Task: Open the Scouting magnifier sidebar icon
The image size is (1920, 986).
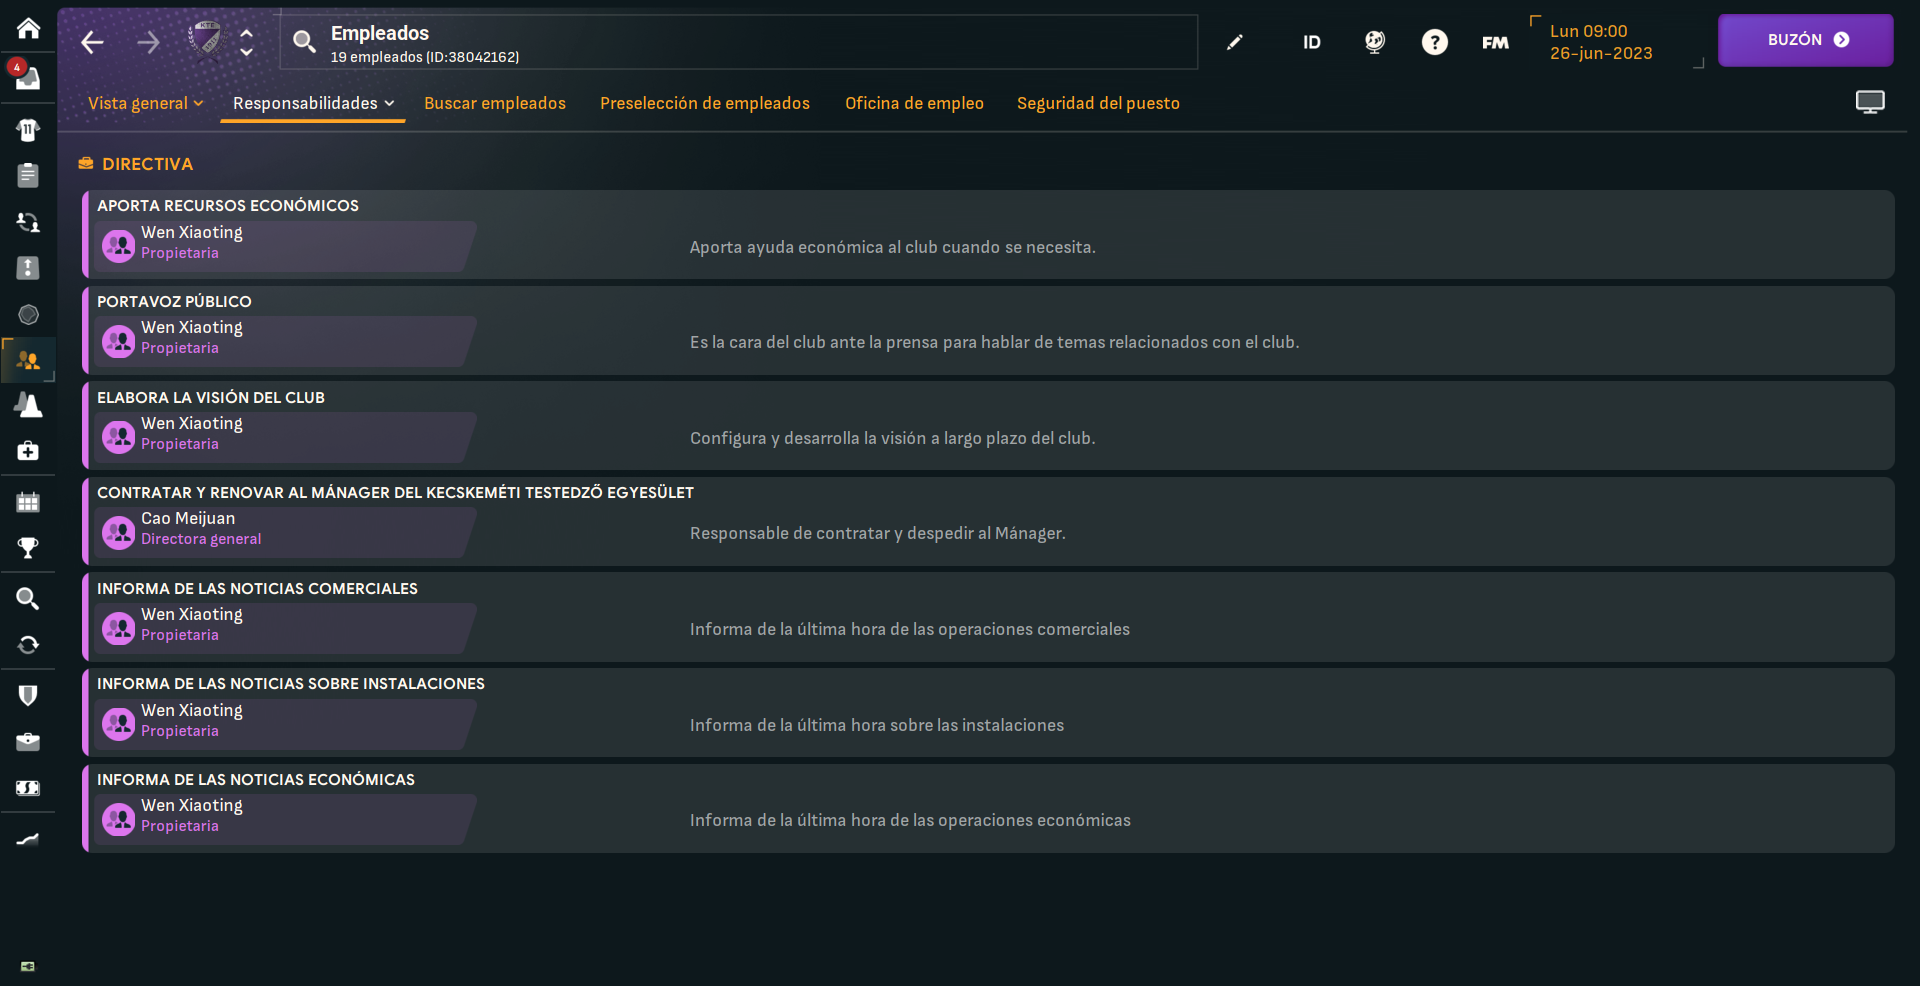Action: (28, 599)
